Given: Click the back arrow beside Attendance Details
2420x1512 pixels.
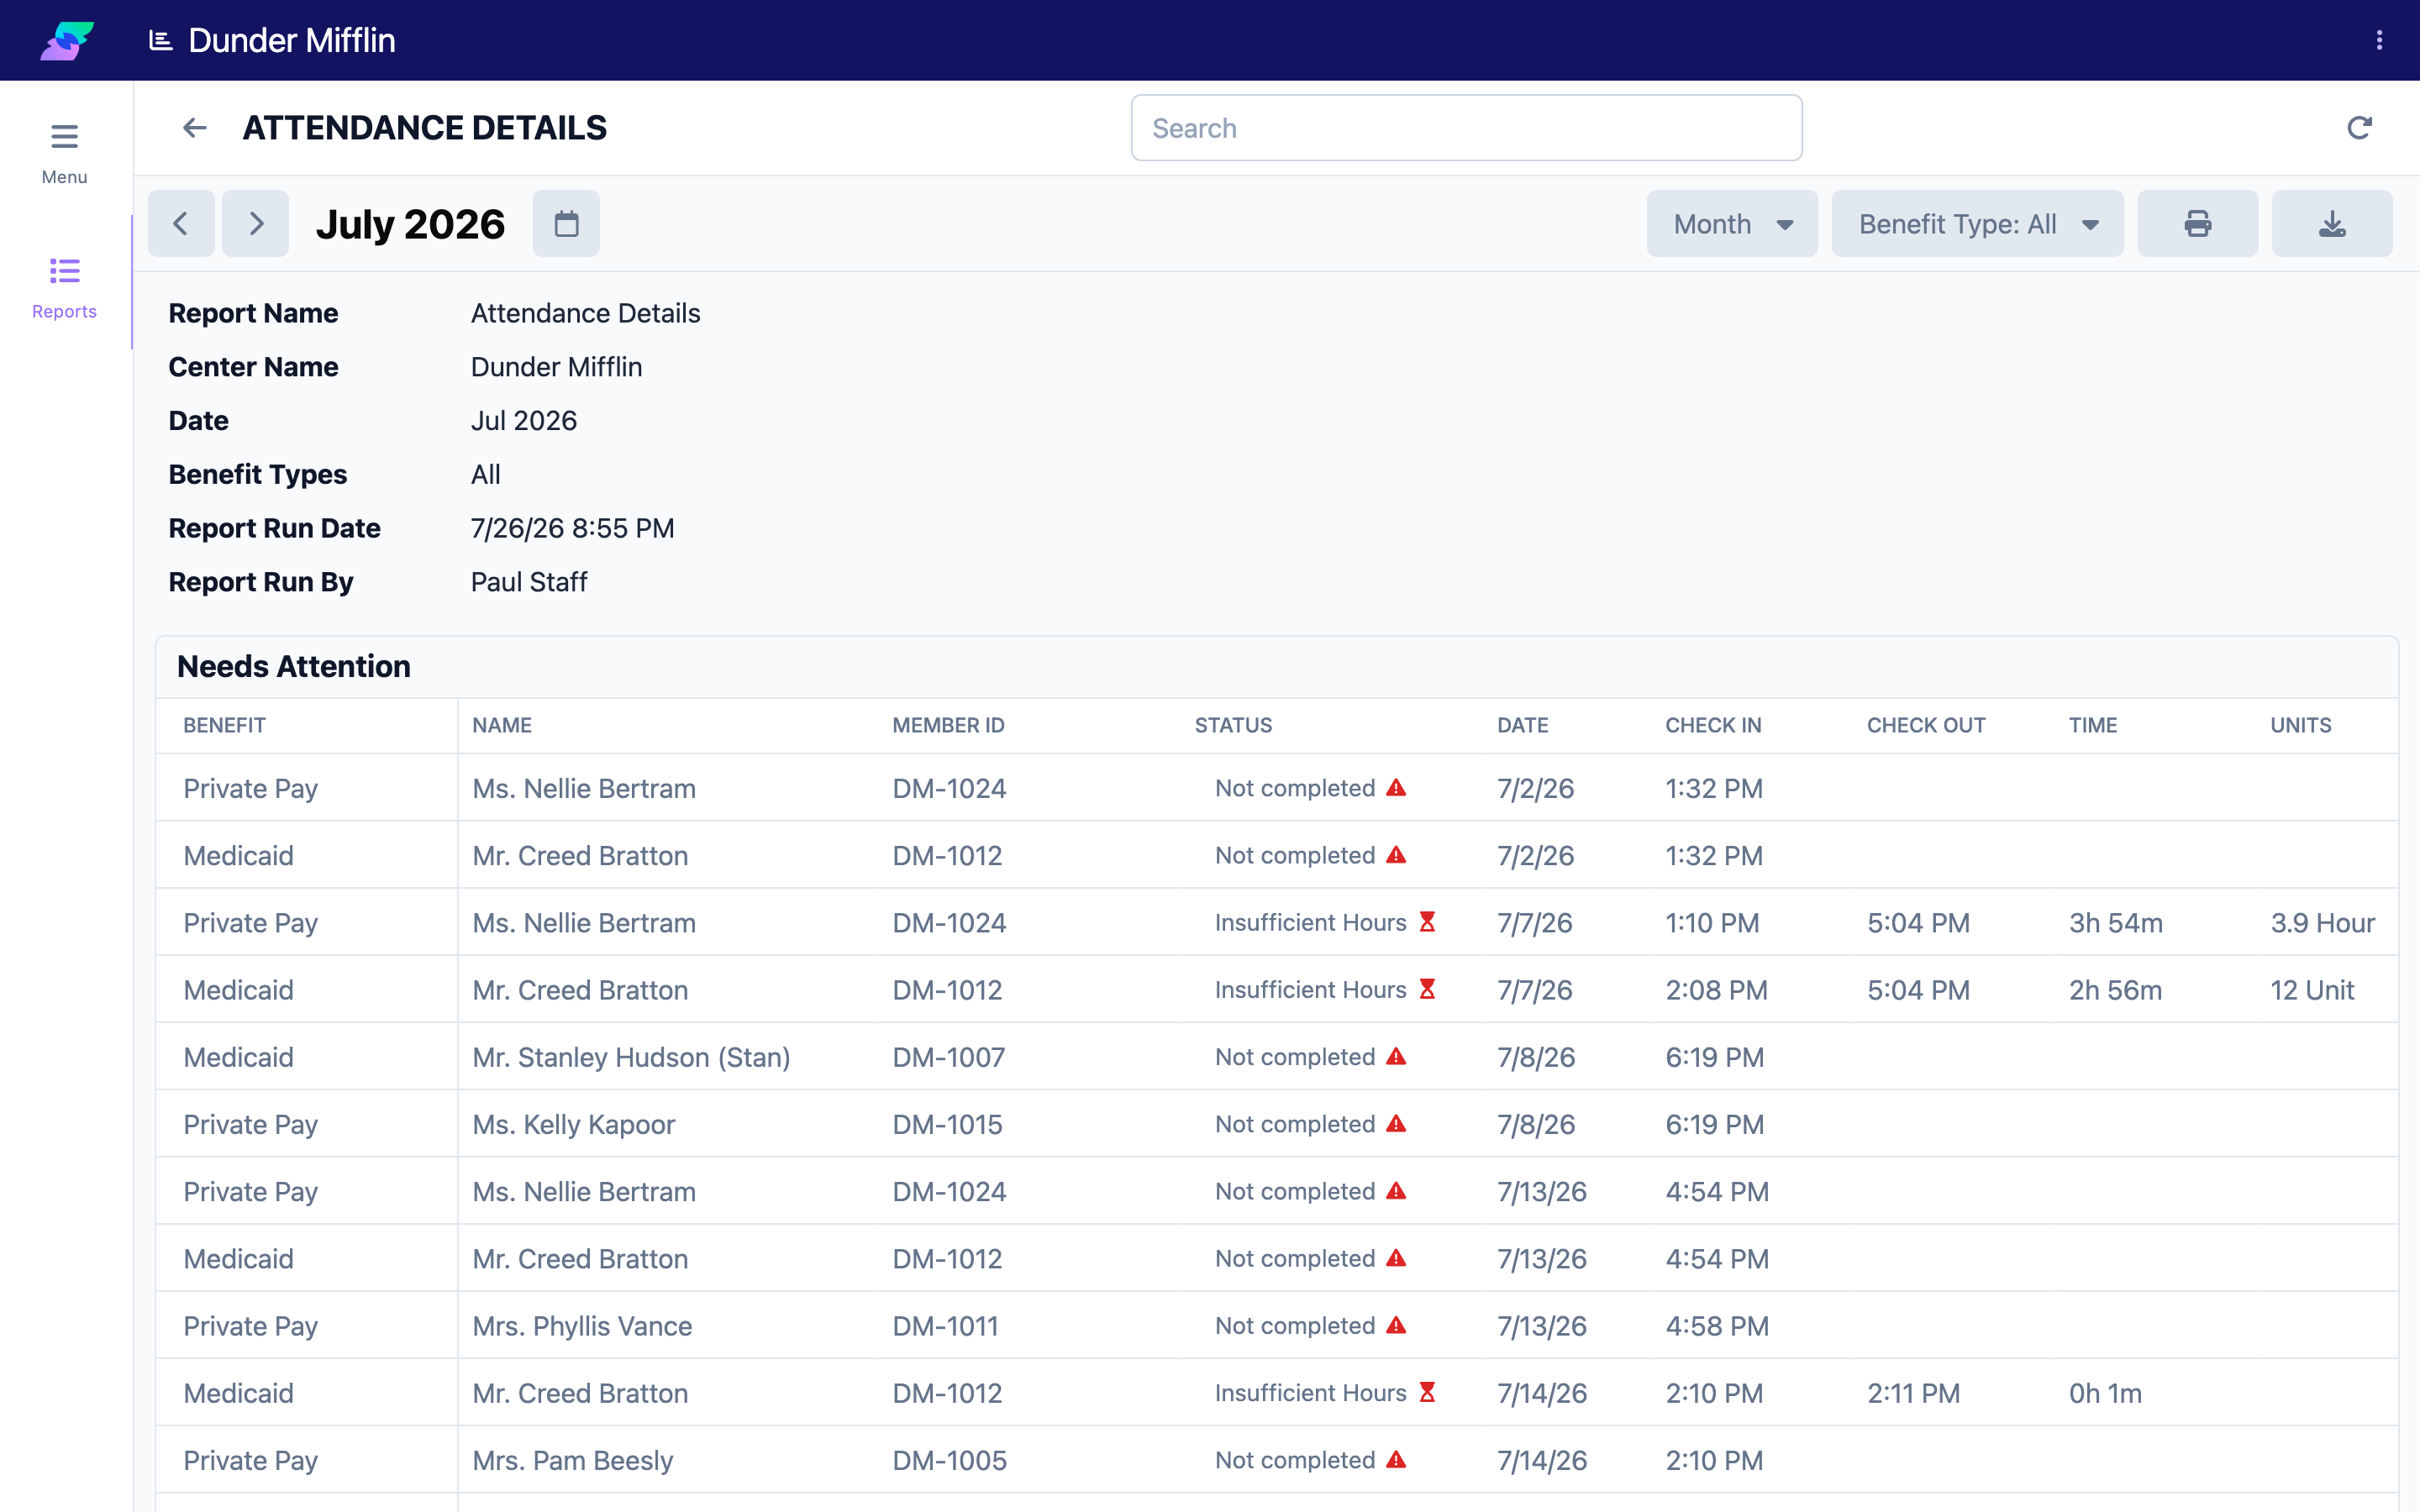Looking at the screenshot, I should 194,128.
